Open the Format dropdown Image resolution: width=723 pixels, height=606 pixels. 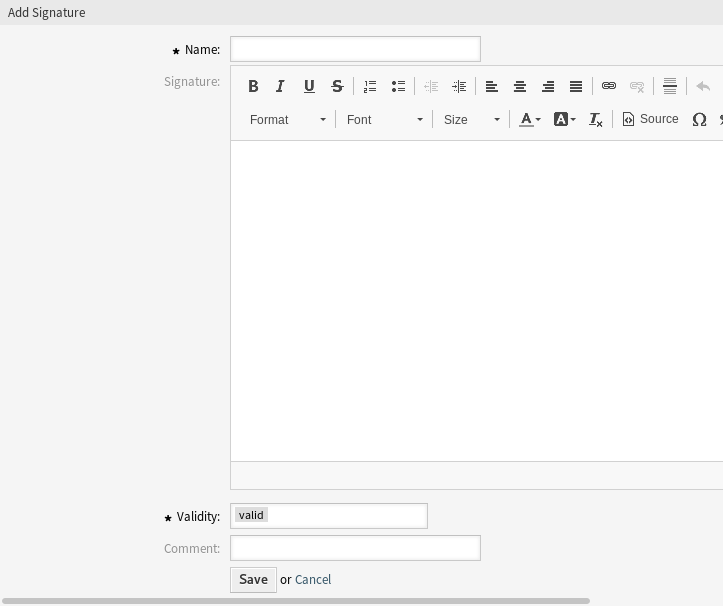point(288,119)
